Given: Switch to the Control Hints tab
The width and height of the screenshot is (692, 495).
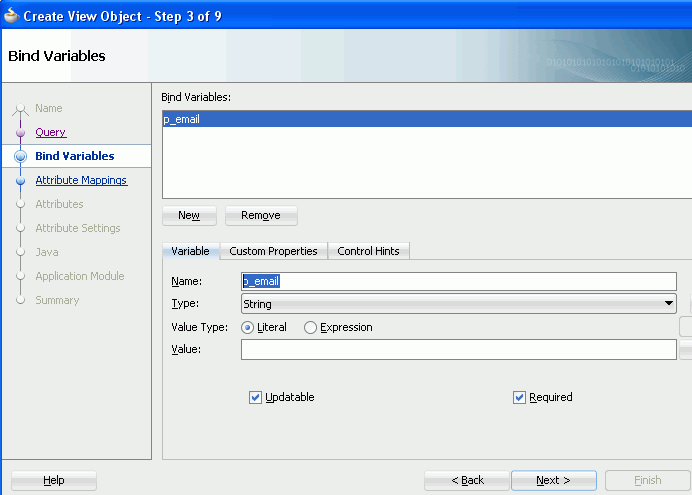Looking at the screenshot, I should pyautogui.click(x=368, y=251).
